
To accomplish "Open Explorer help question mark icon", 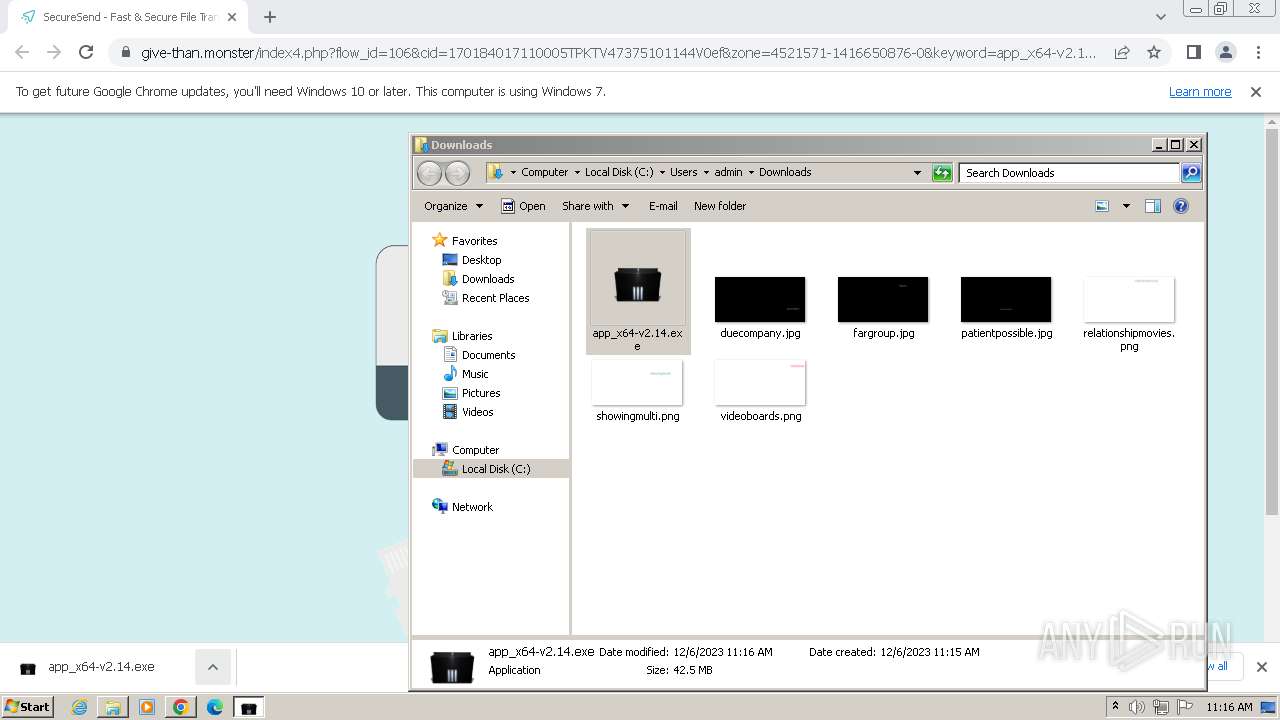I will coord(1181,206).
